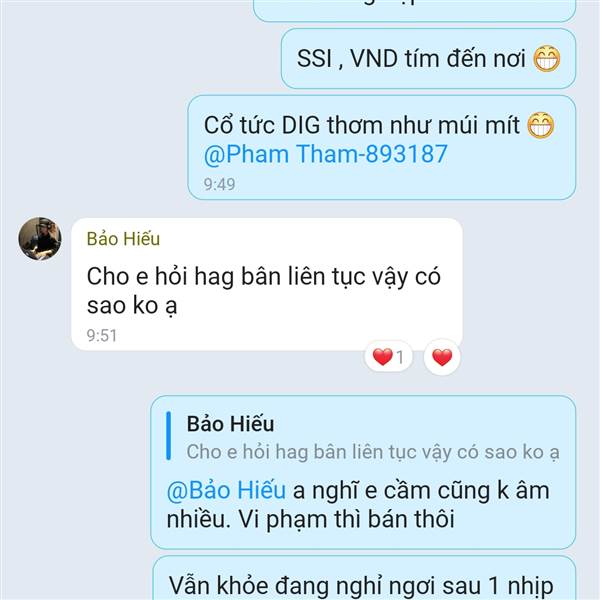Click the 9:49 timestamp
Image resolution: width=600 pixels, height=600 pixels.
219,184
